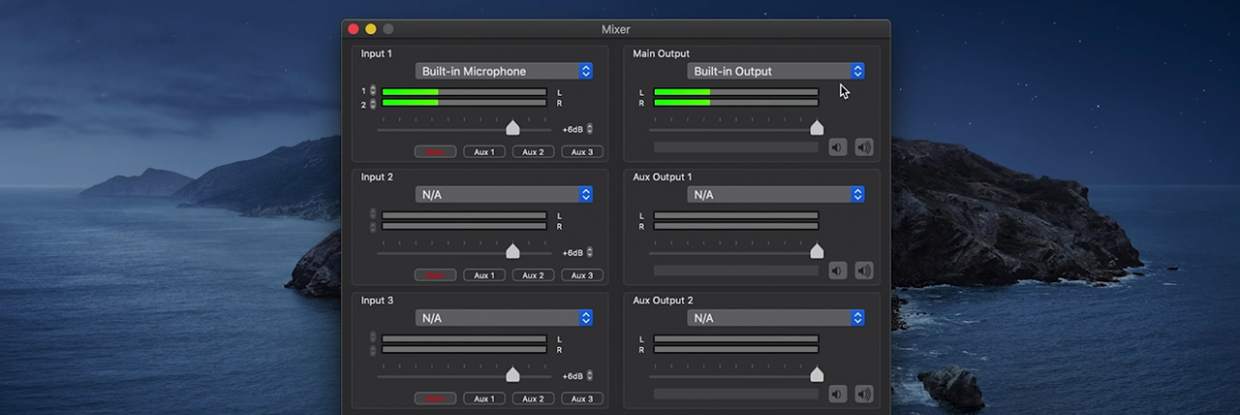Click the Main Output section label
The image size is (1240, 415).
[661, 53]
